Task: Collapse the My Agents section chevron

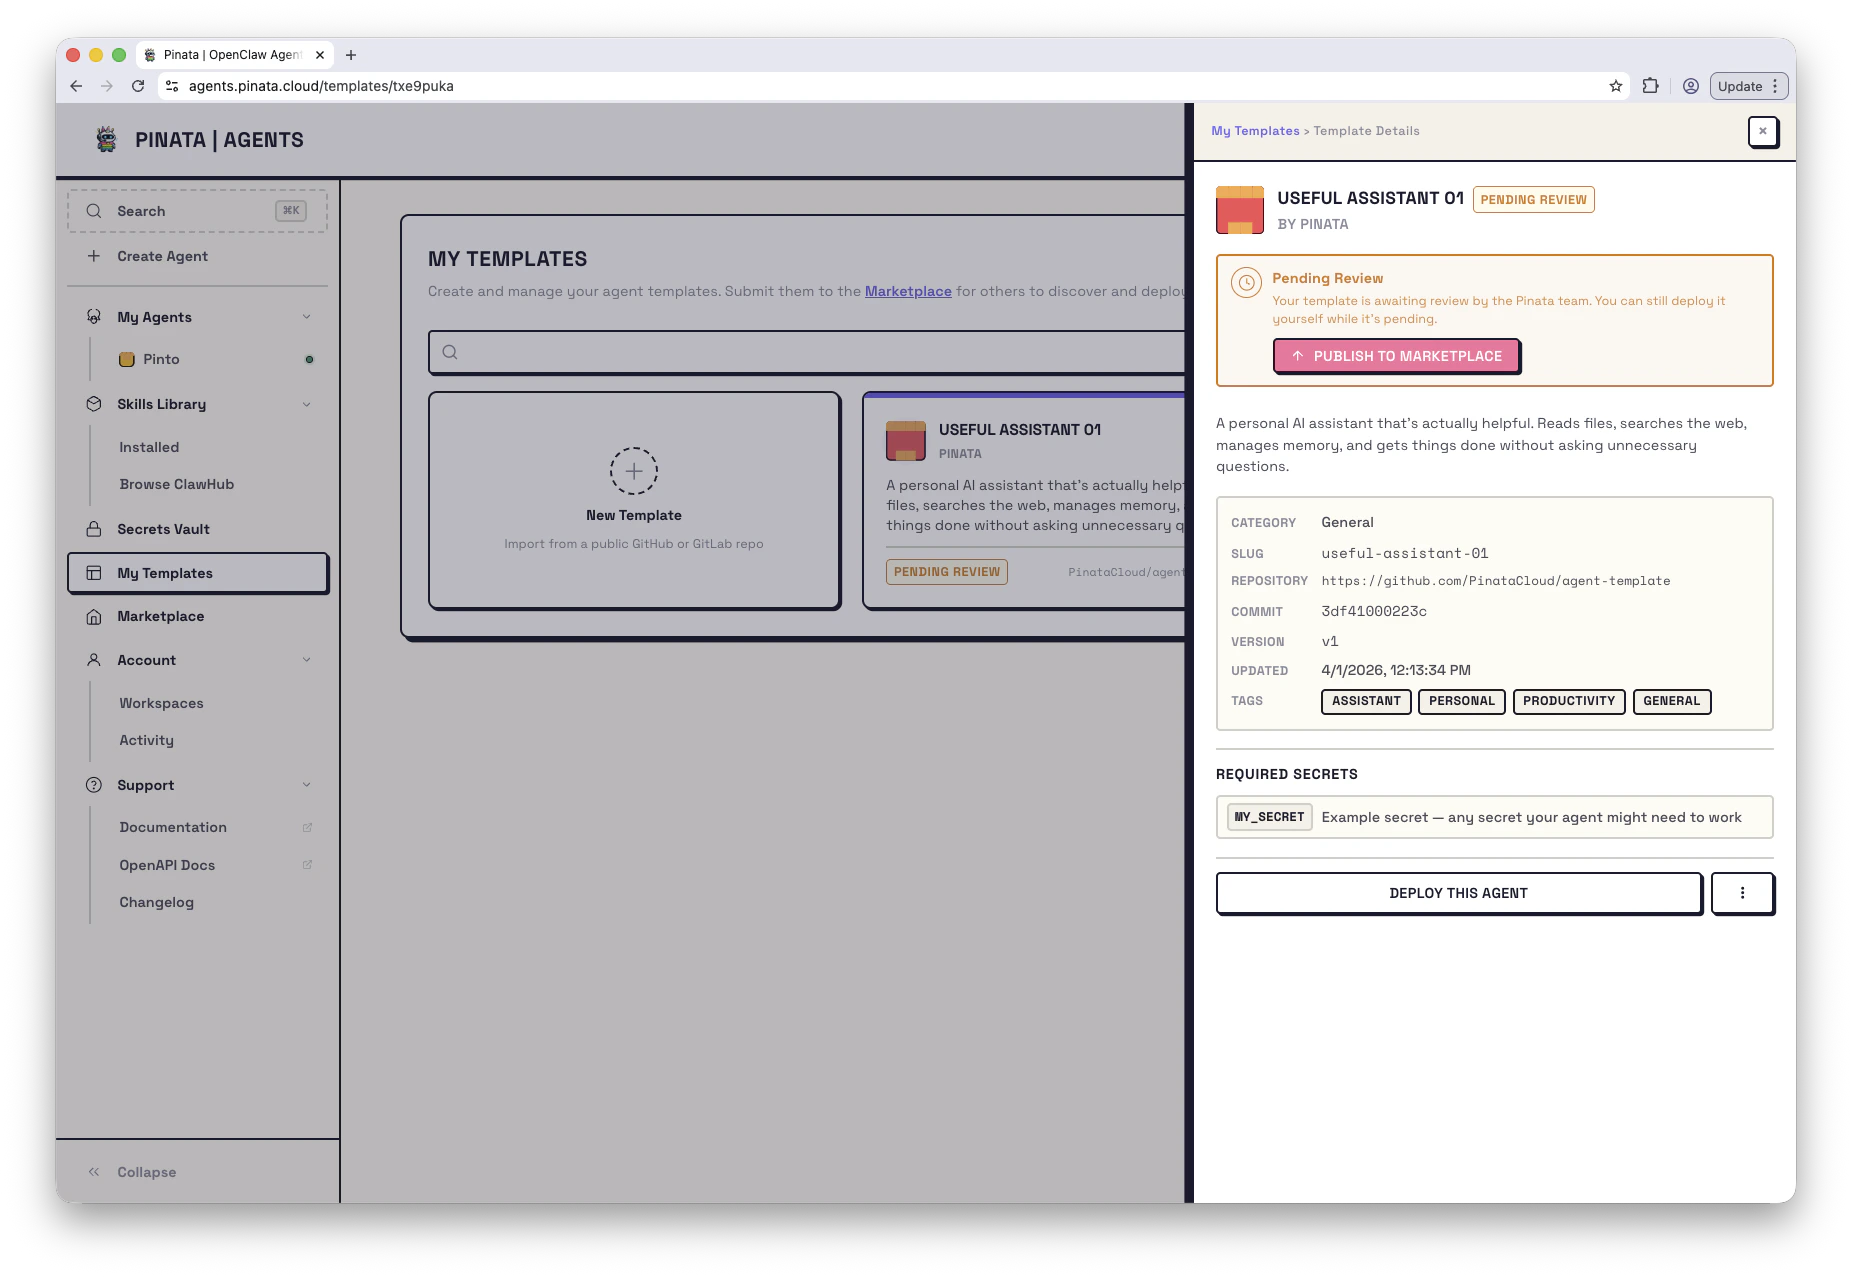Action: [x=307, y=317]
